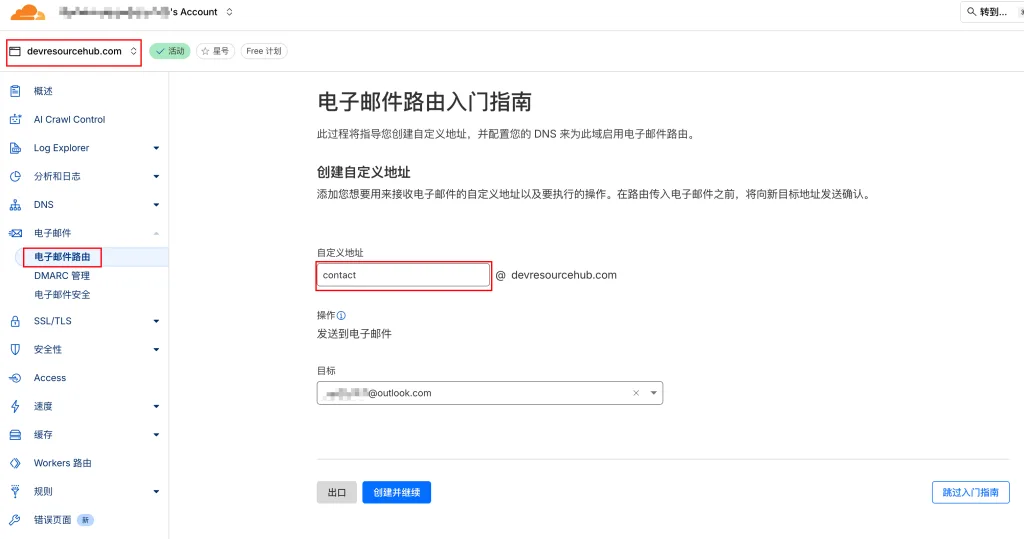Expand the 安全性 section arrow
The image size is (1024, 539).
coord(156,350)
